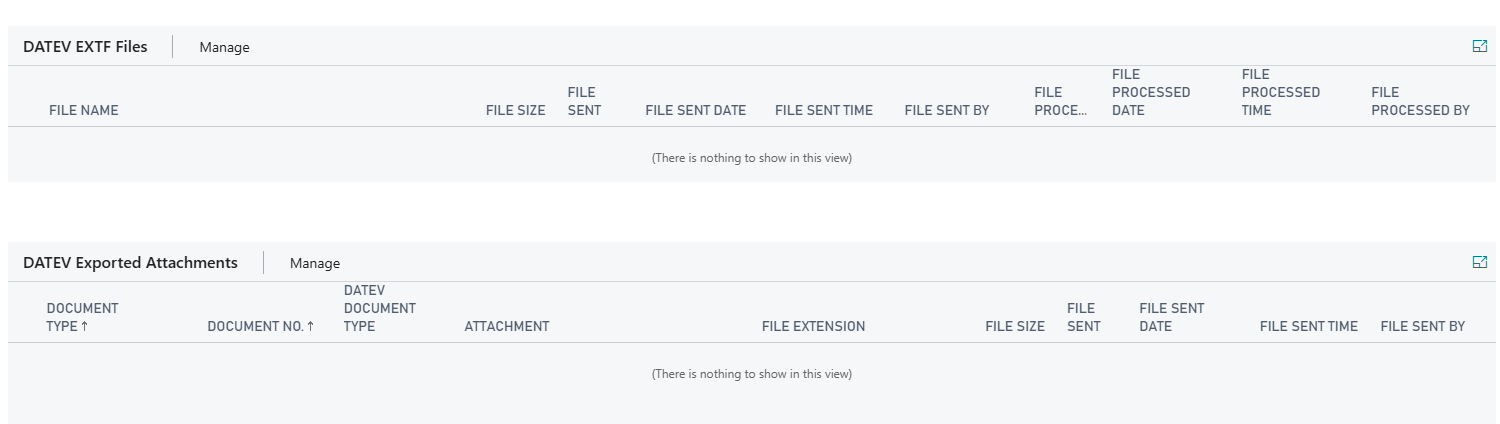Open Manage menu for DATEV Exported Attachments

[315, 263]
